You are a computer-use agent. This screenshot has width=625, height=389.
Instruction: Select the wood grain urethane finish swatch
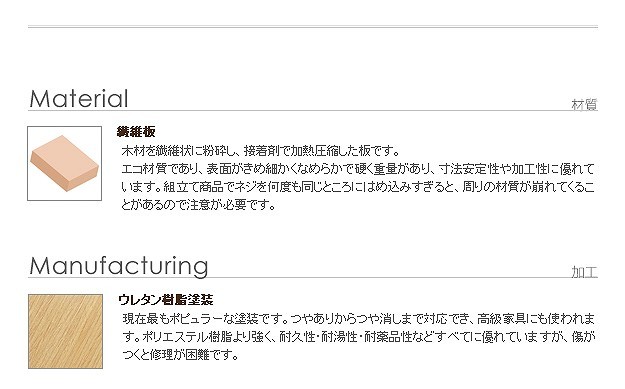click(x=65, y=332)
